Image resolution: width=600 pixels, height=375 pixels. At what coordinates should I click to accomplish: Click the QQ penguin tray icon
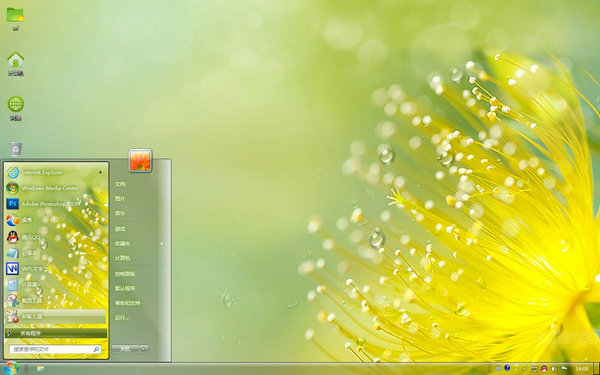pos(544,368)
